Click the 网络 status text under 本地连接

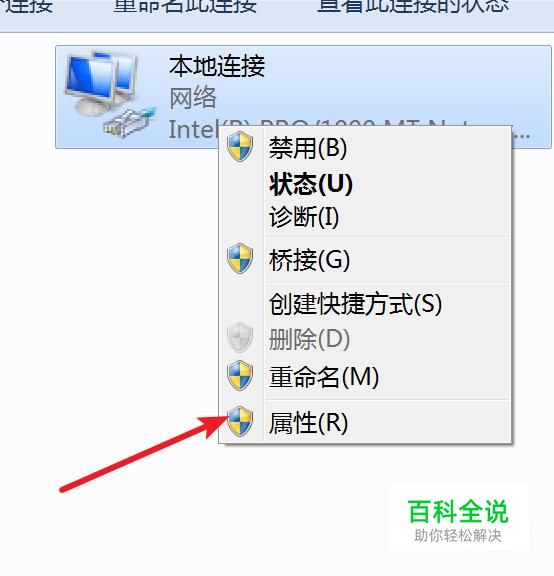[193, 97]
